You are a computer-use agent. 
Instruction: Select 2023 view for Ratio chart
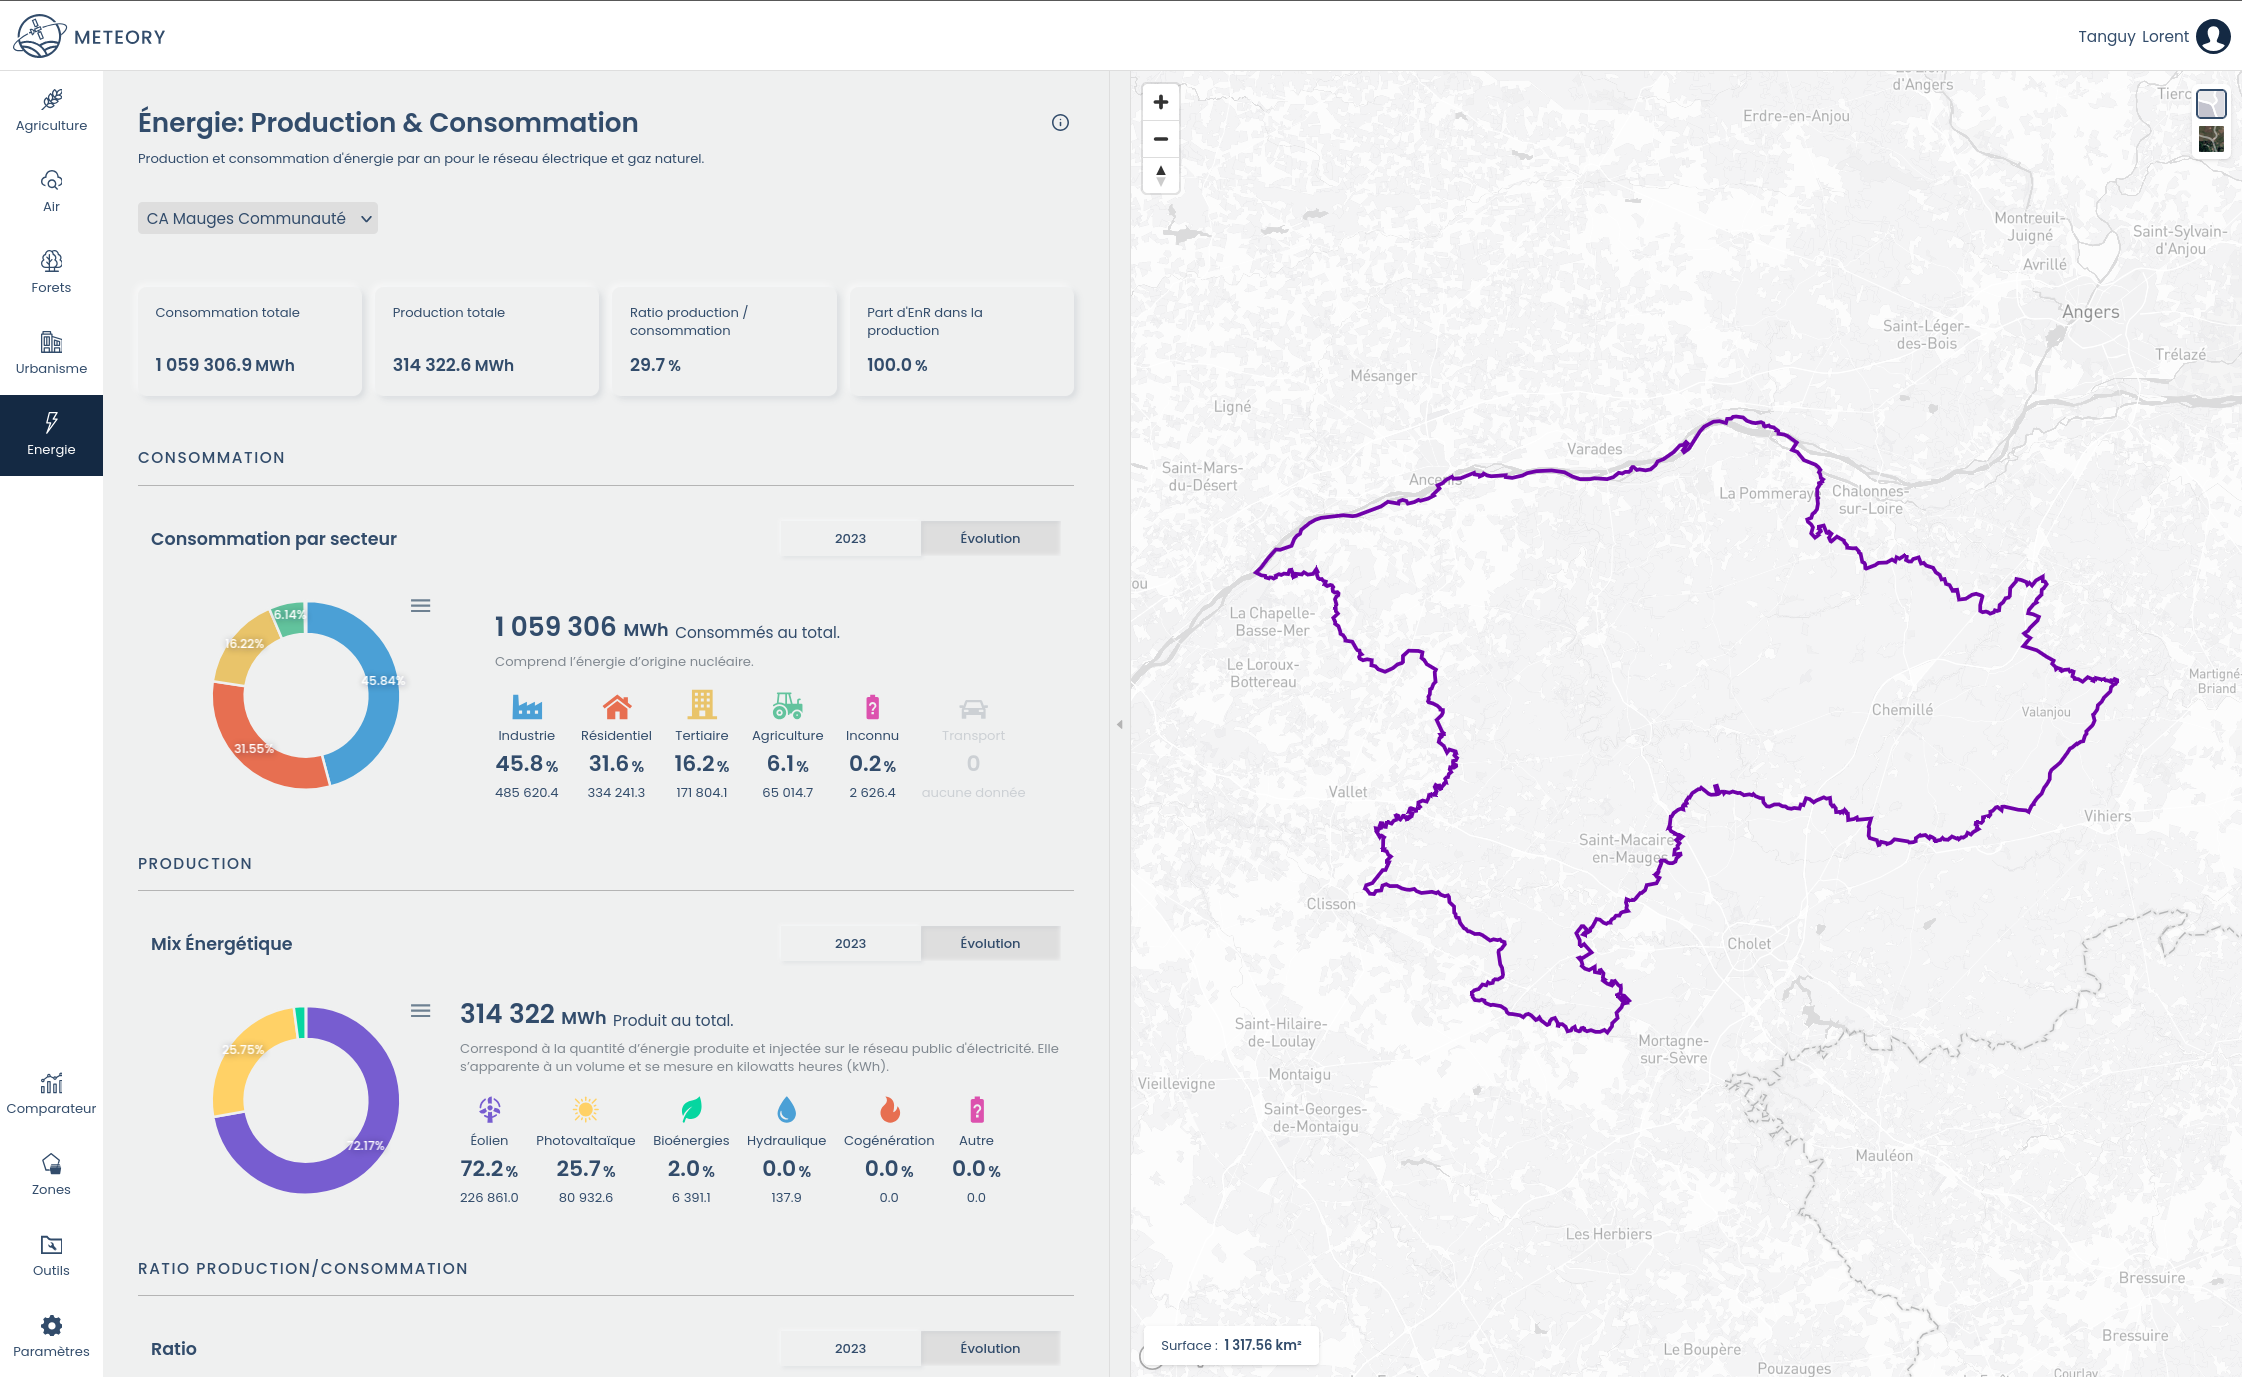coord(850,1348)
